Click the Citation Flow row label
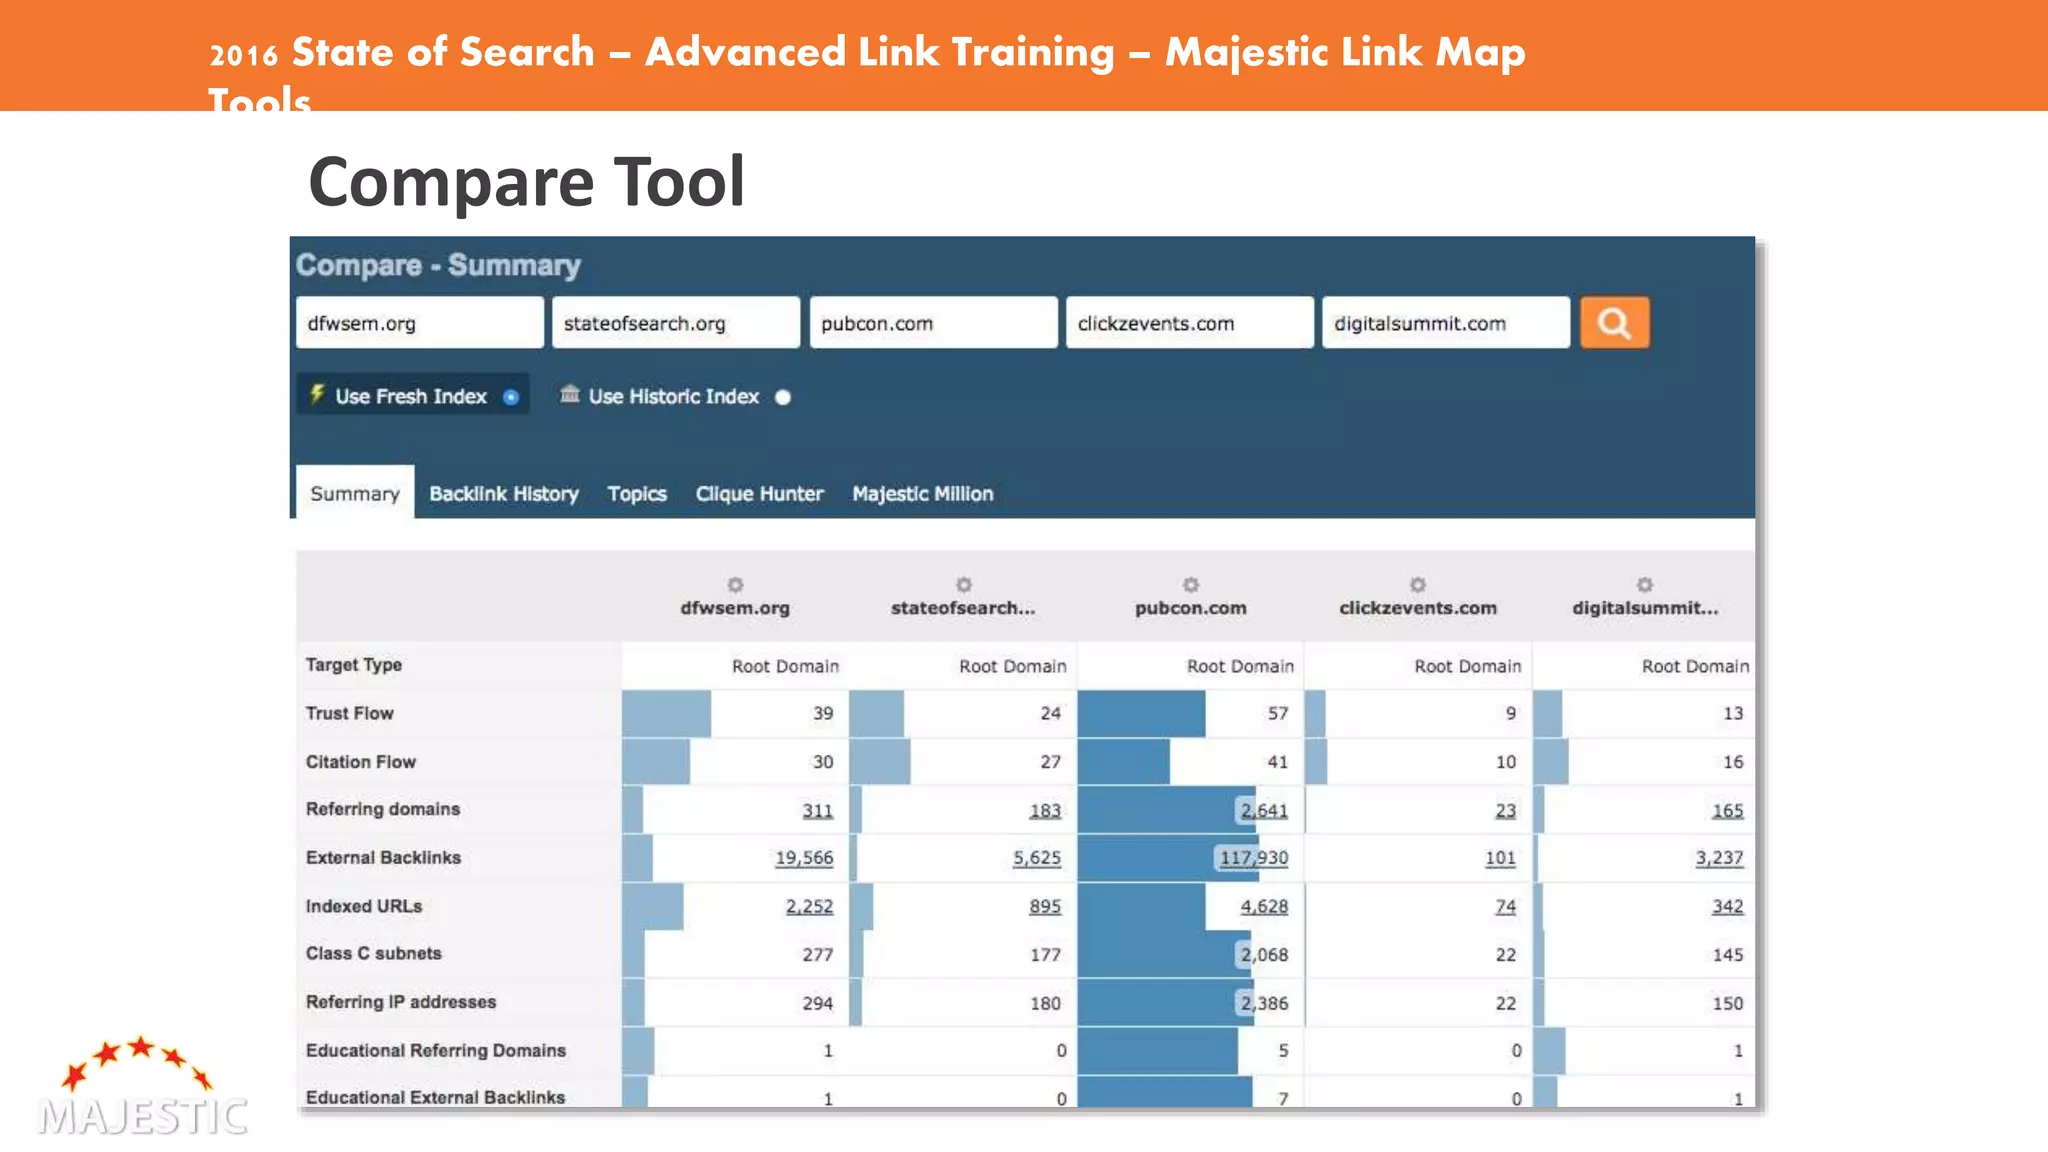The height and width of the screenshot is (1152, 2048). coord(361,762)
